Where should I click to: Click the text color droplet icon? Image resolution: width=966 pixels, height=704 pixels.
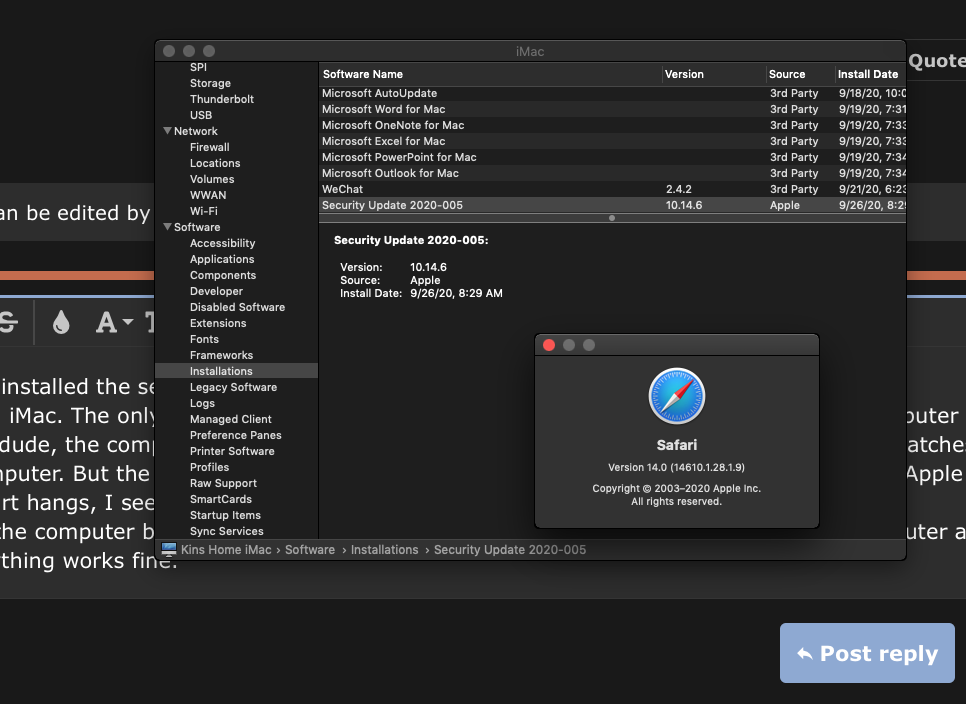pyautogui.click(x=61, y=322)
